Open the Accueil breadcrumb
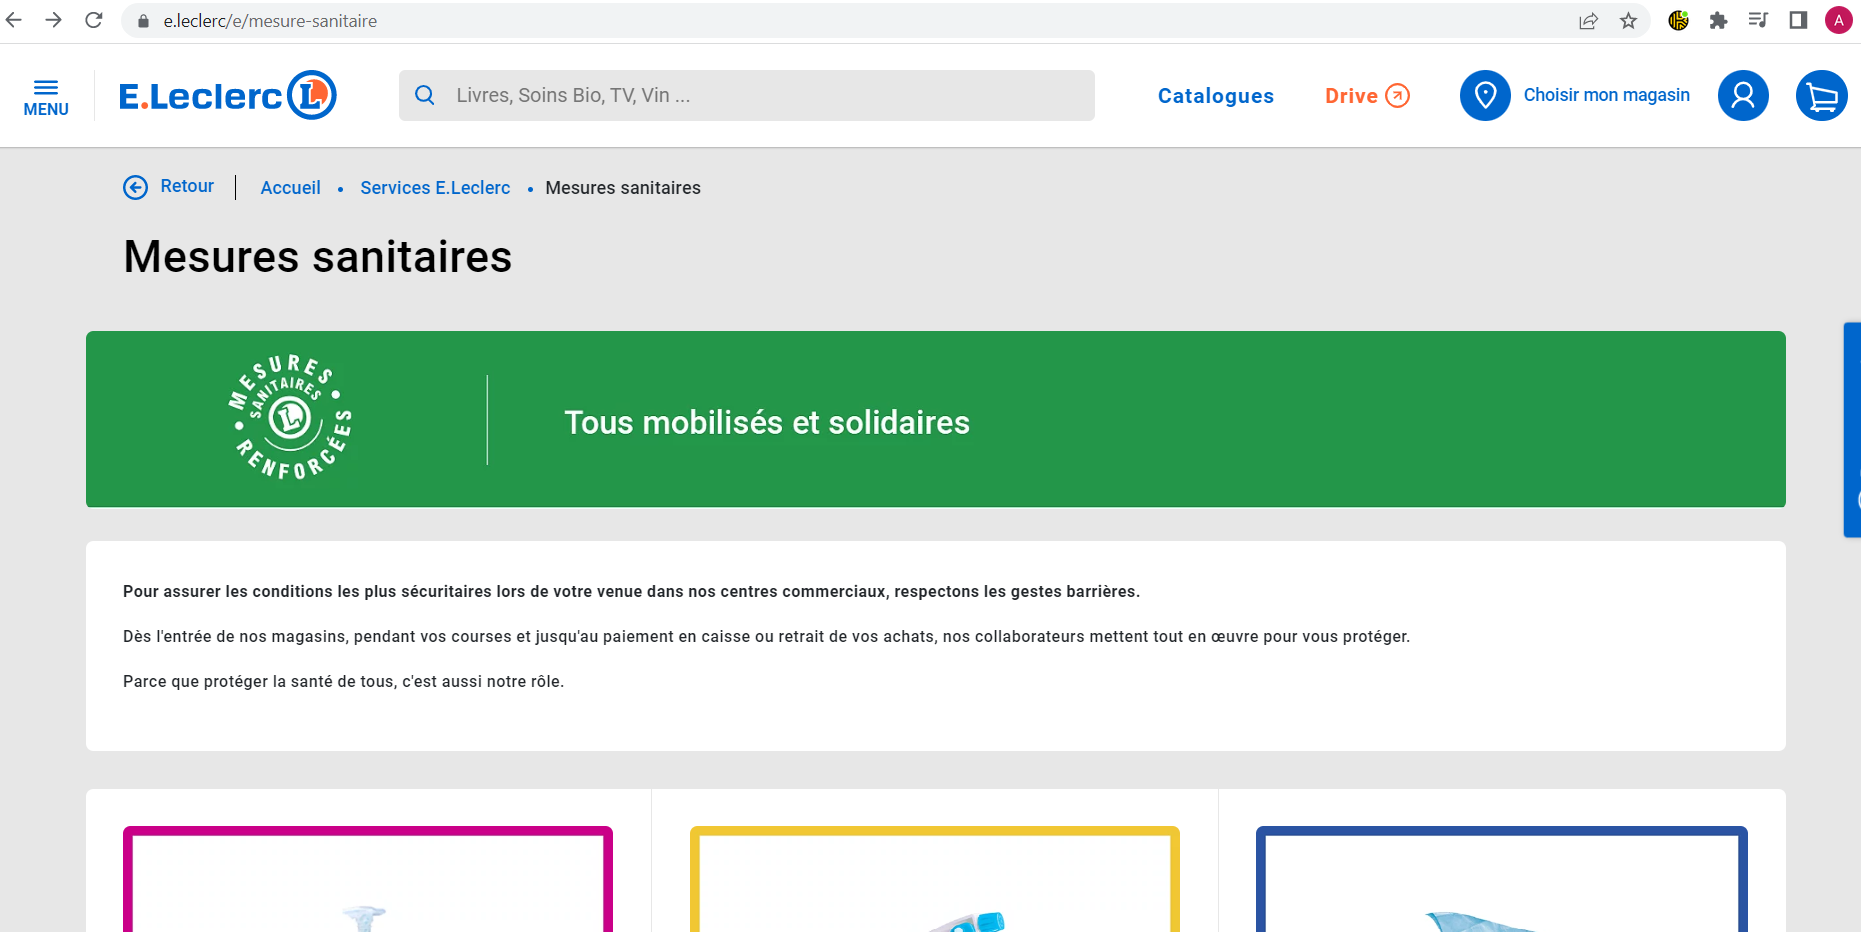This screenshot has height=932, width=1861. 290,187
